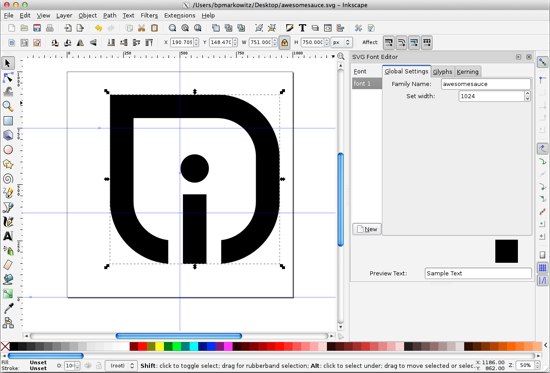Open the (root) layer dropdown
Viewport: 550px width, 373px height.
tap(121, 366)
